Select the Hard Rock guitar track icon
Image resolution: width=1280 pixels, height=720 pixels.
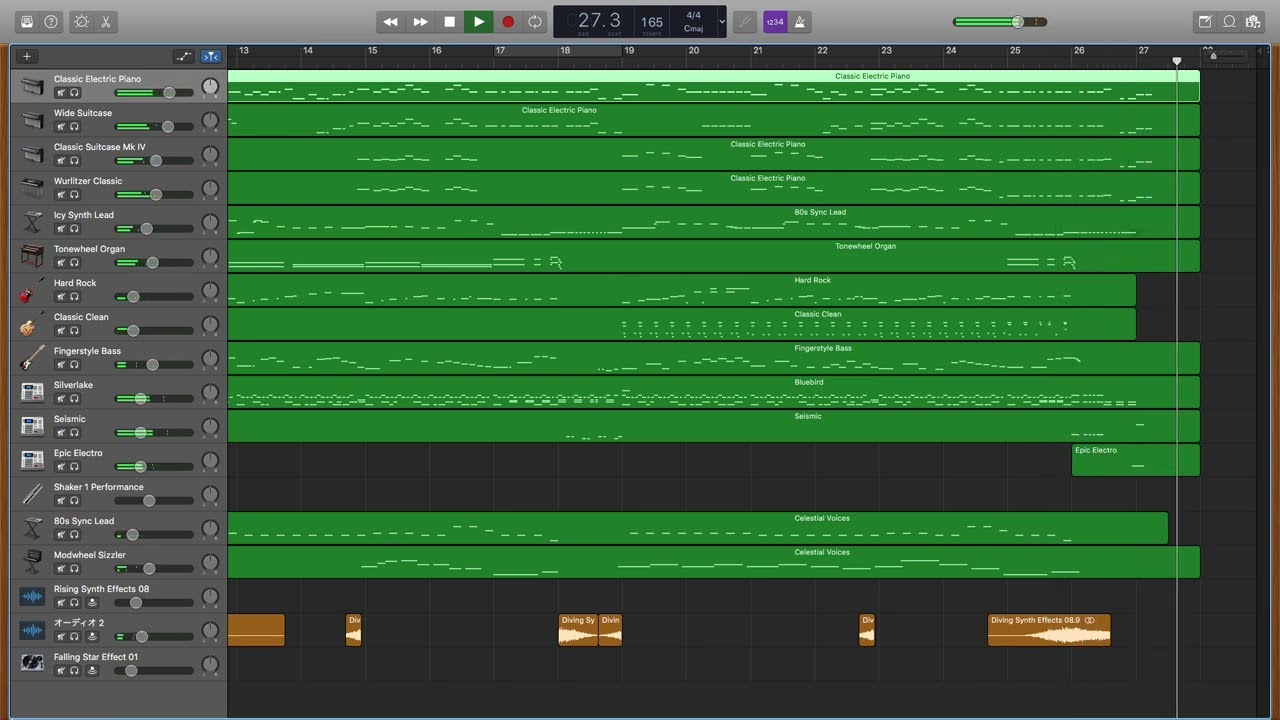pyautogui.click(x=33, y=290)
